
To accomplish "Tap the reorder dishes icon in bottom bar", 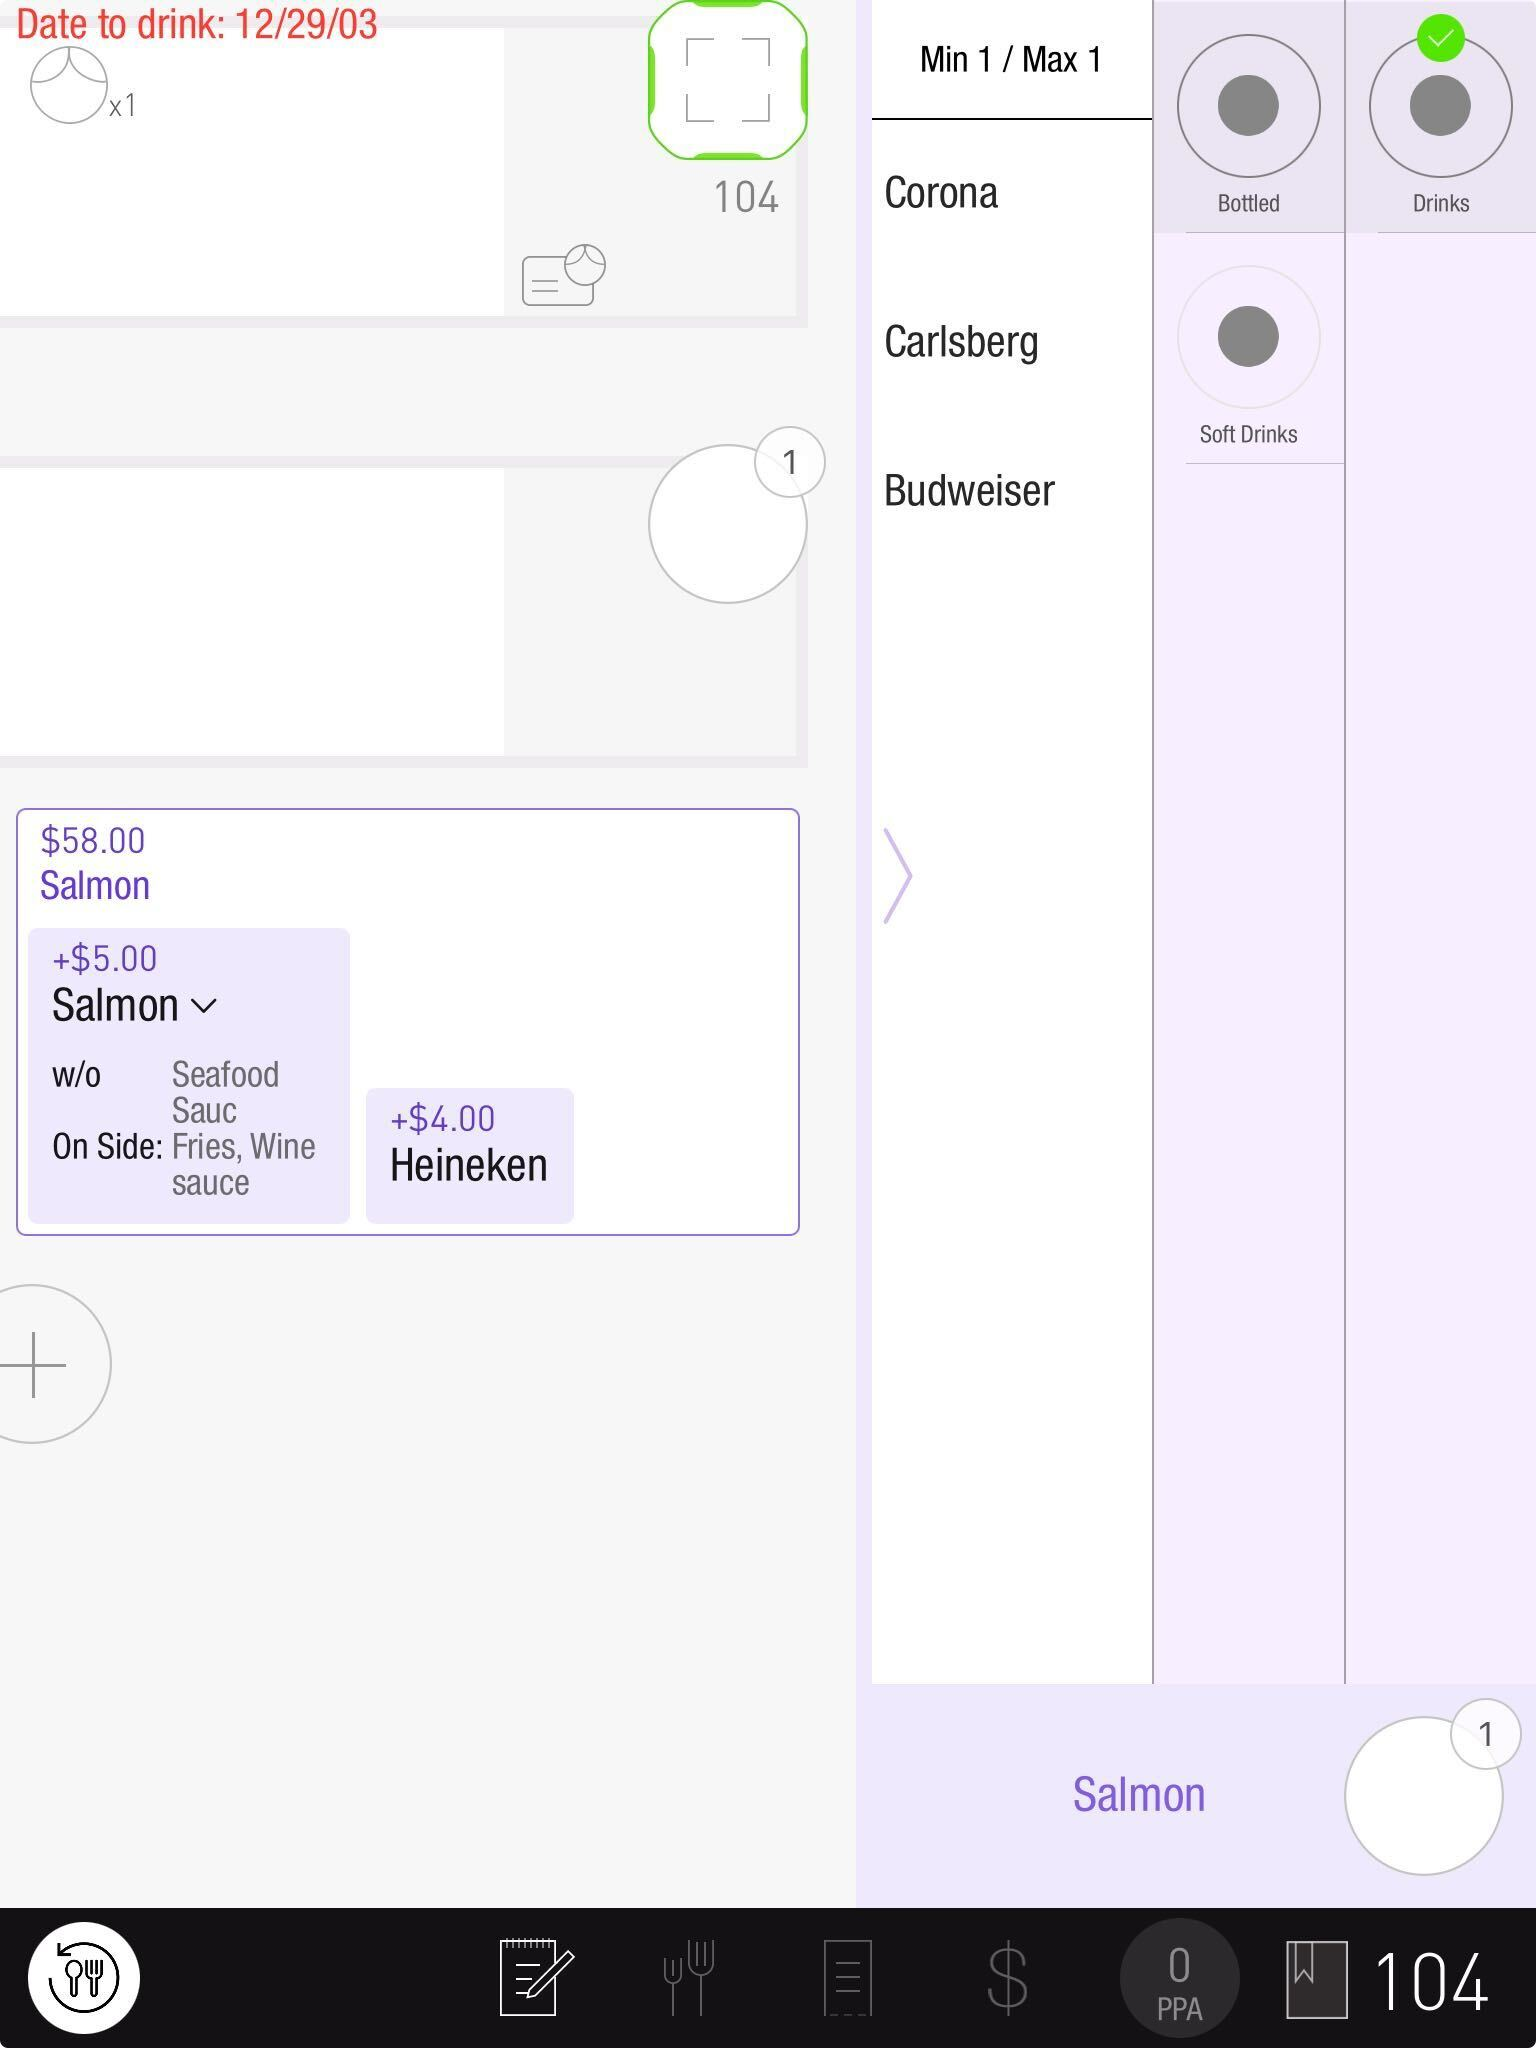I will (x=83, y=1977).
